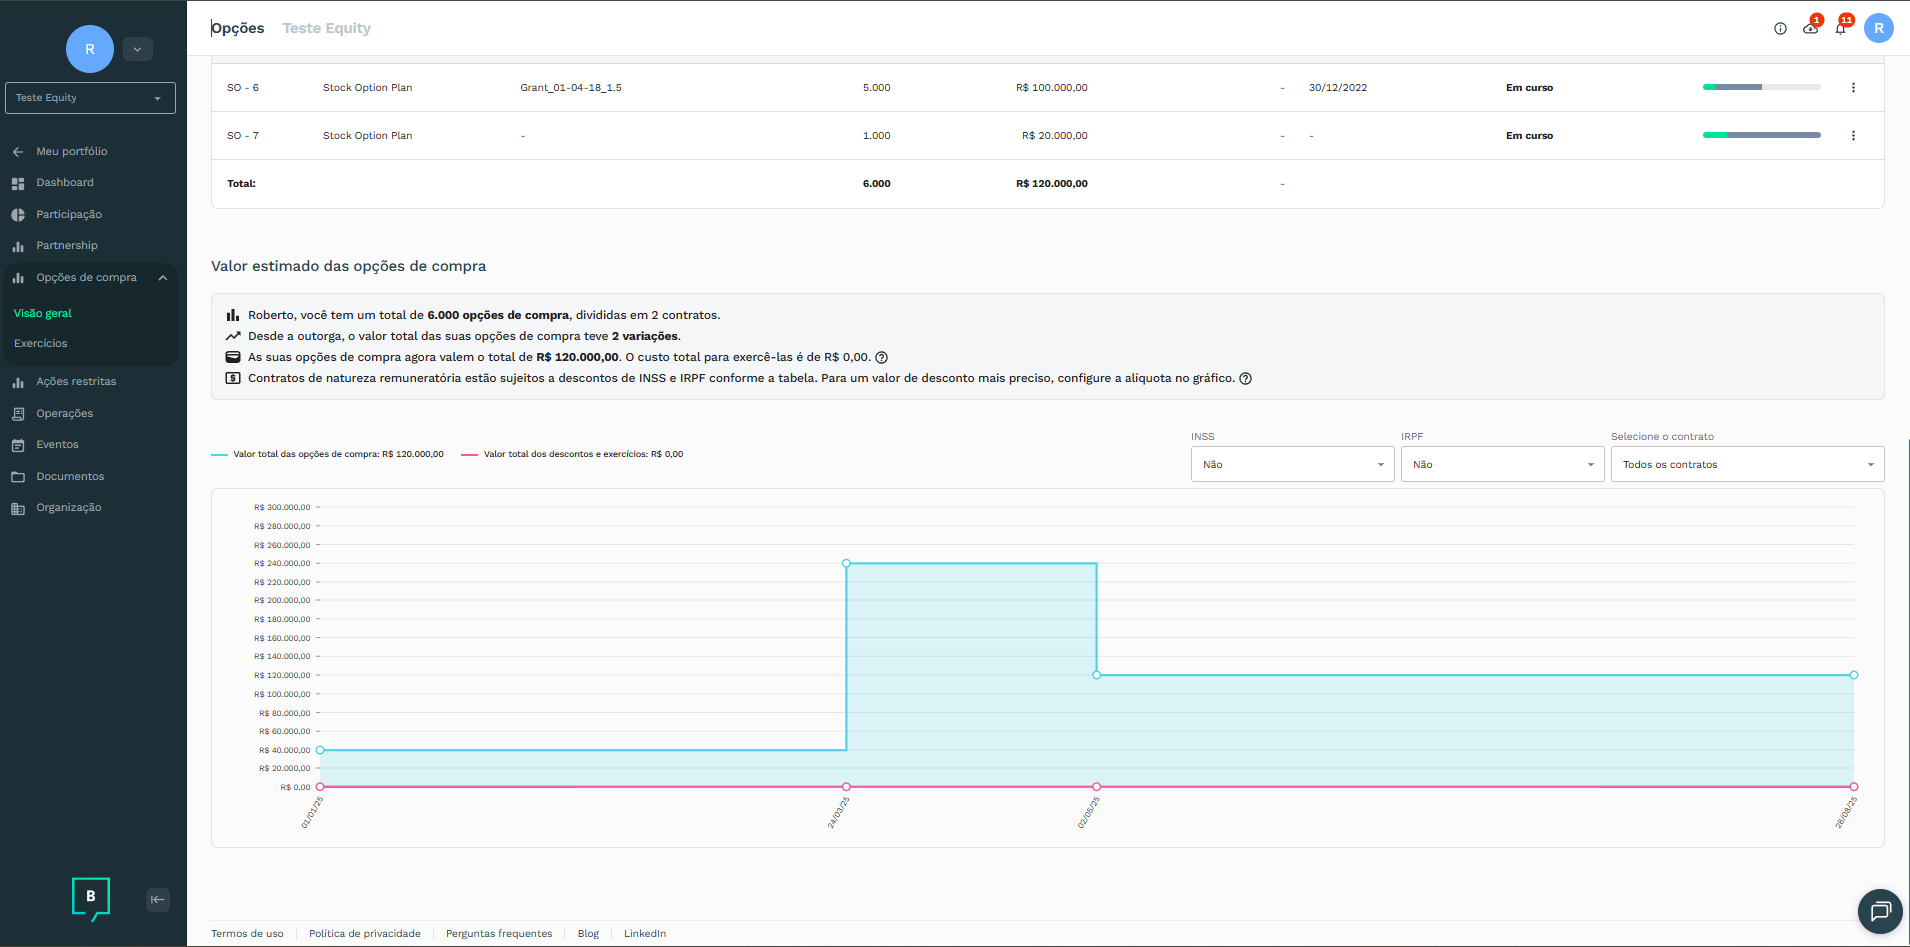This screenshot has height=947, width=1910.
Task: Open three-dot menu for SO - 7 row
Action: [x=1853, y=136]
